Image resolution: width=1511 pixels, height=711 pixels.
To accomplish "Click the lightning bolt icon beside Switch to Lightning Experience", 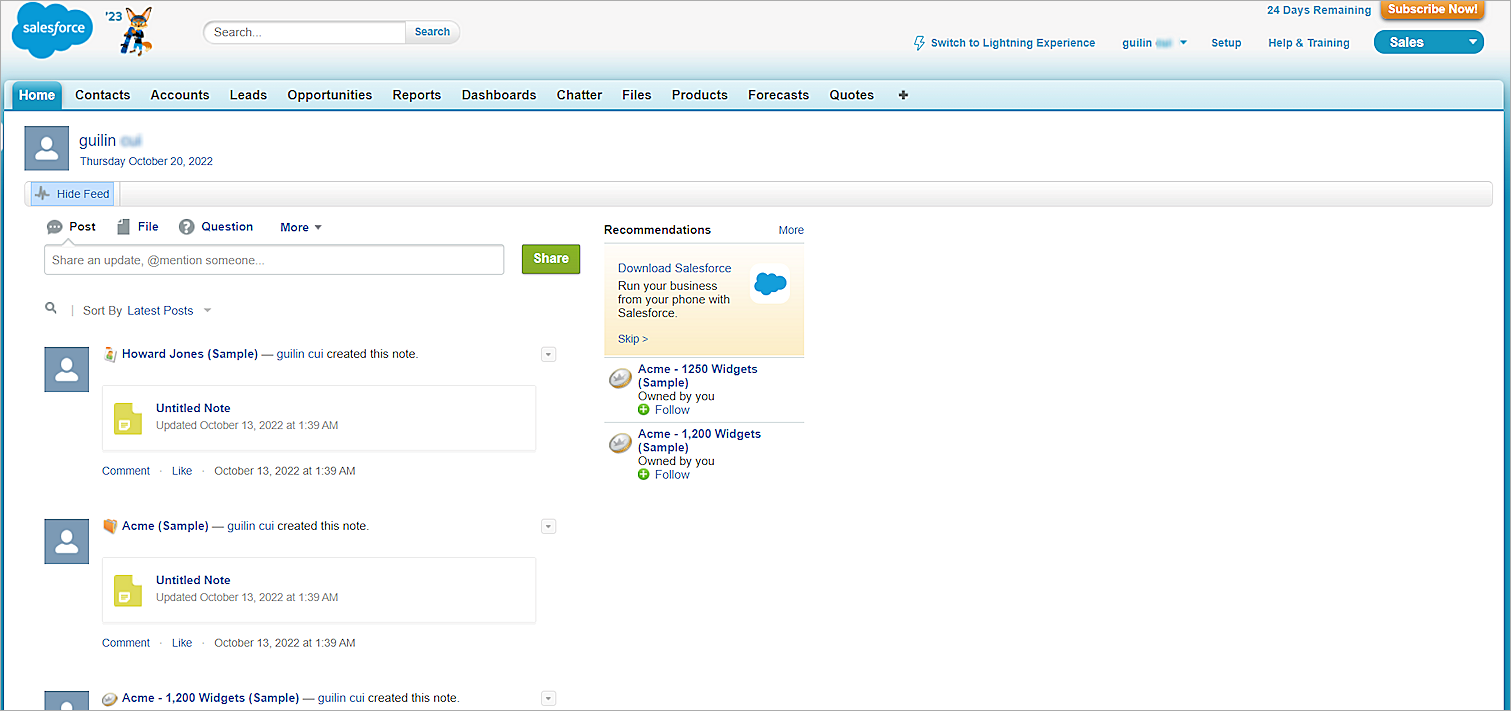I will coord(919,43).
